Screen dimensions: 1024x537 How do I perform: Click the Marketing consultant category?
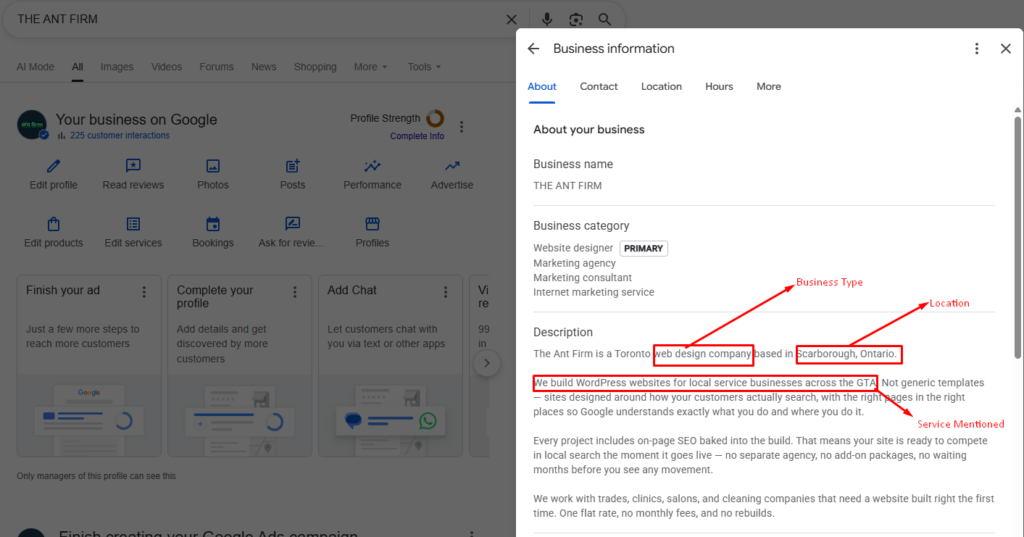coord(583,278)
